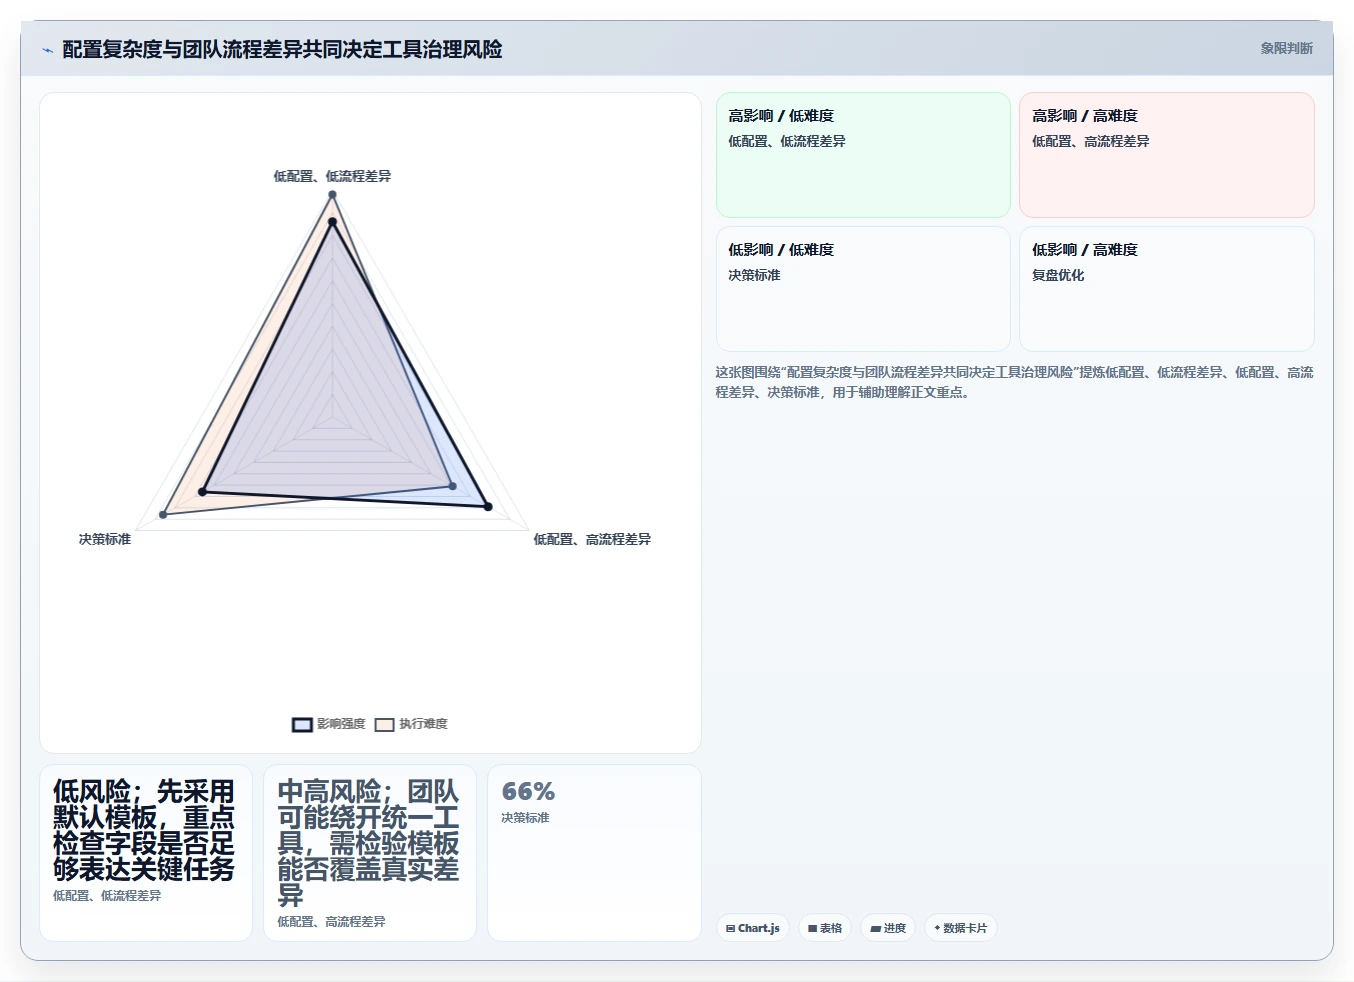Click the 66% metric value
Screen dimensions: 1354x982
click(x=528, y=792)
